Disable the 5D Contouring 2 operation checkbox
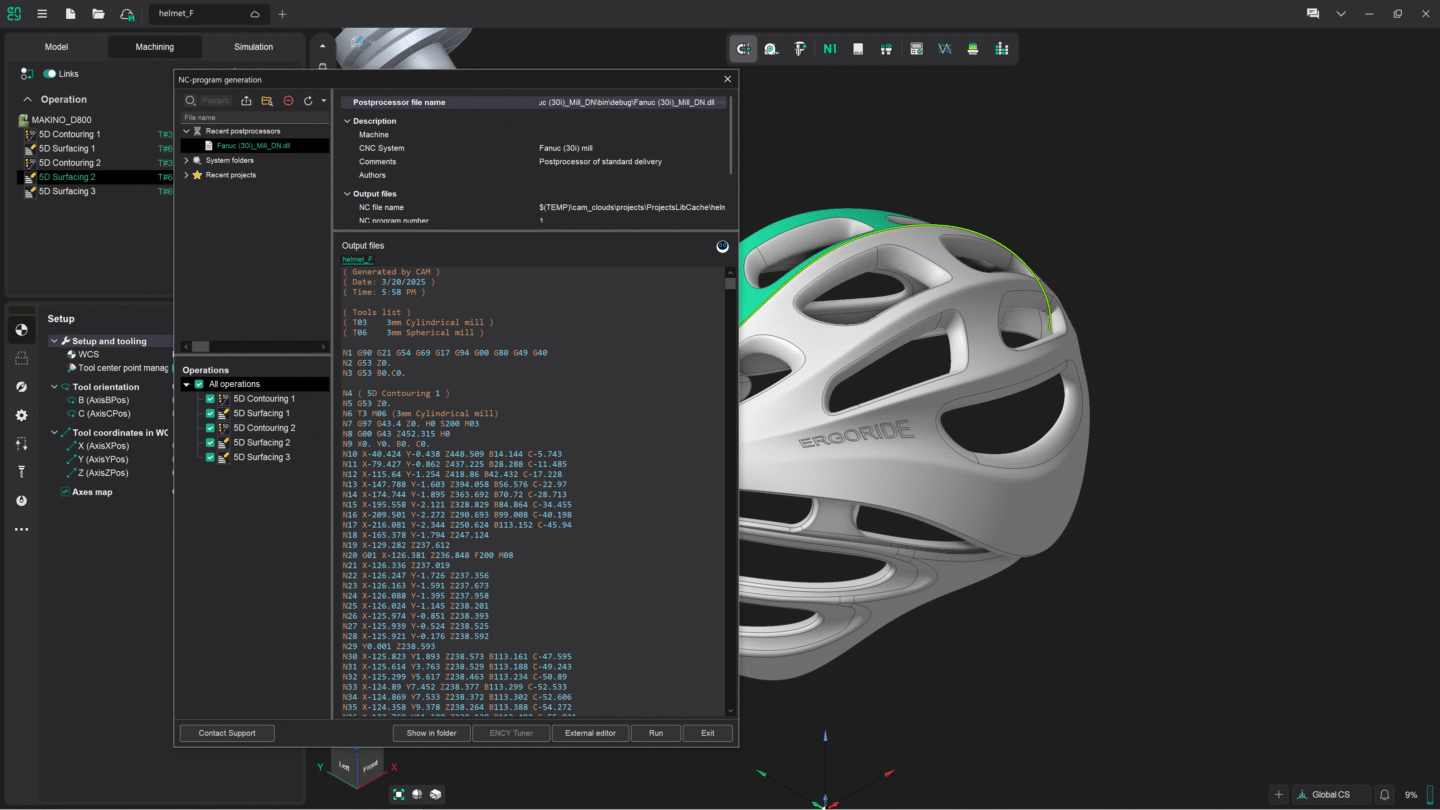The height and width of the screenshot is (810, 1440). click(x=210, y=428)
